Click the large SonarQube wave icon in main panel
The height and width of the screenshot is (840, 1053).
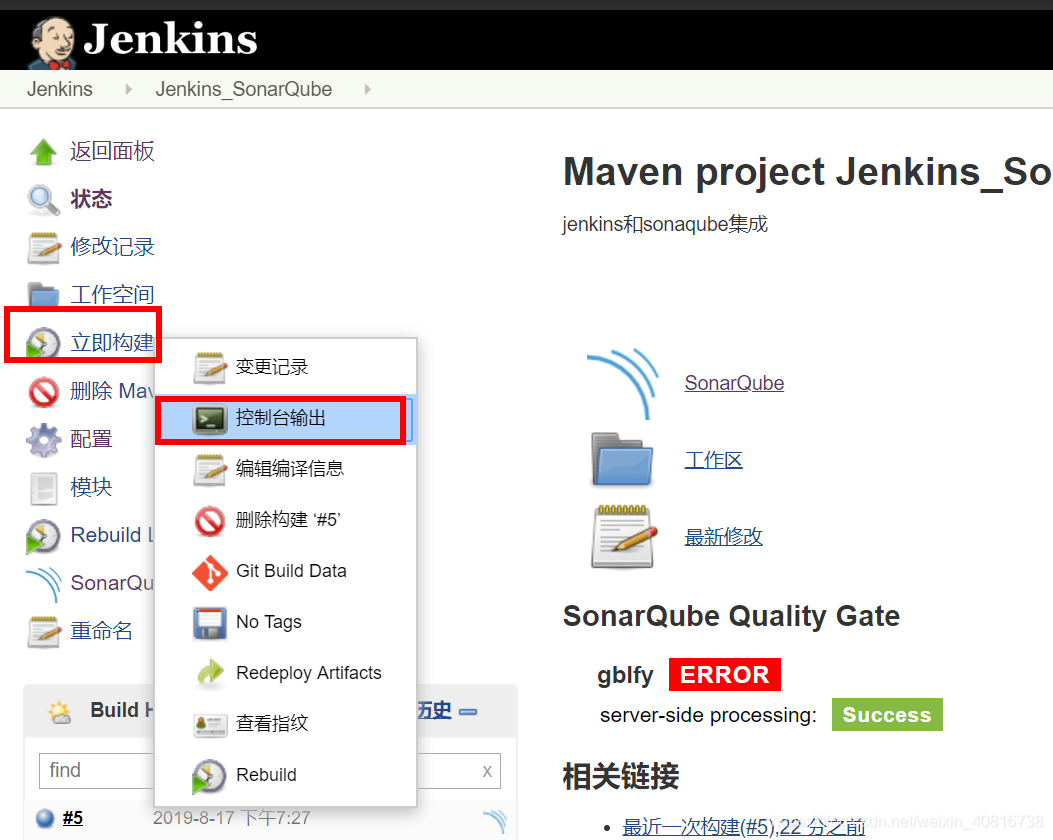623,384
